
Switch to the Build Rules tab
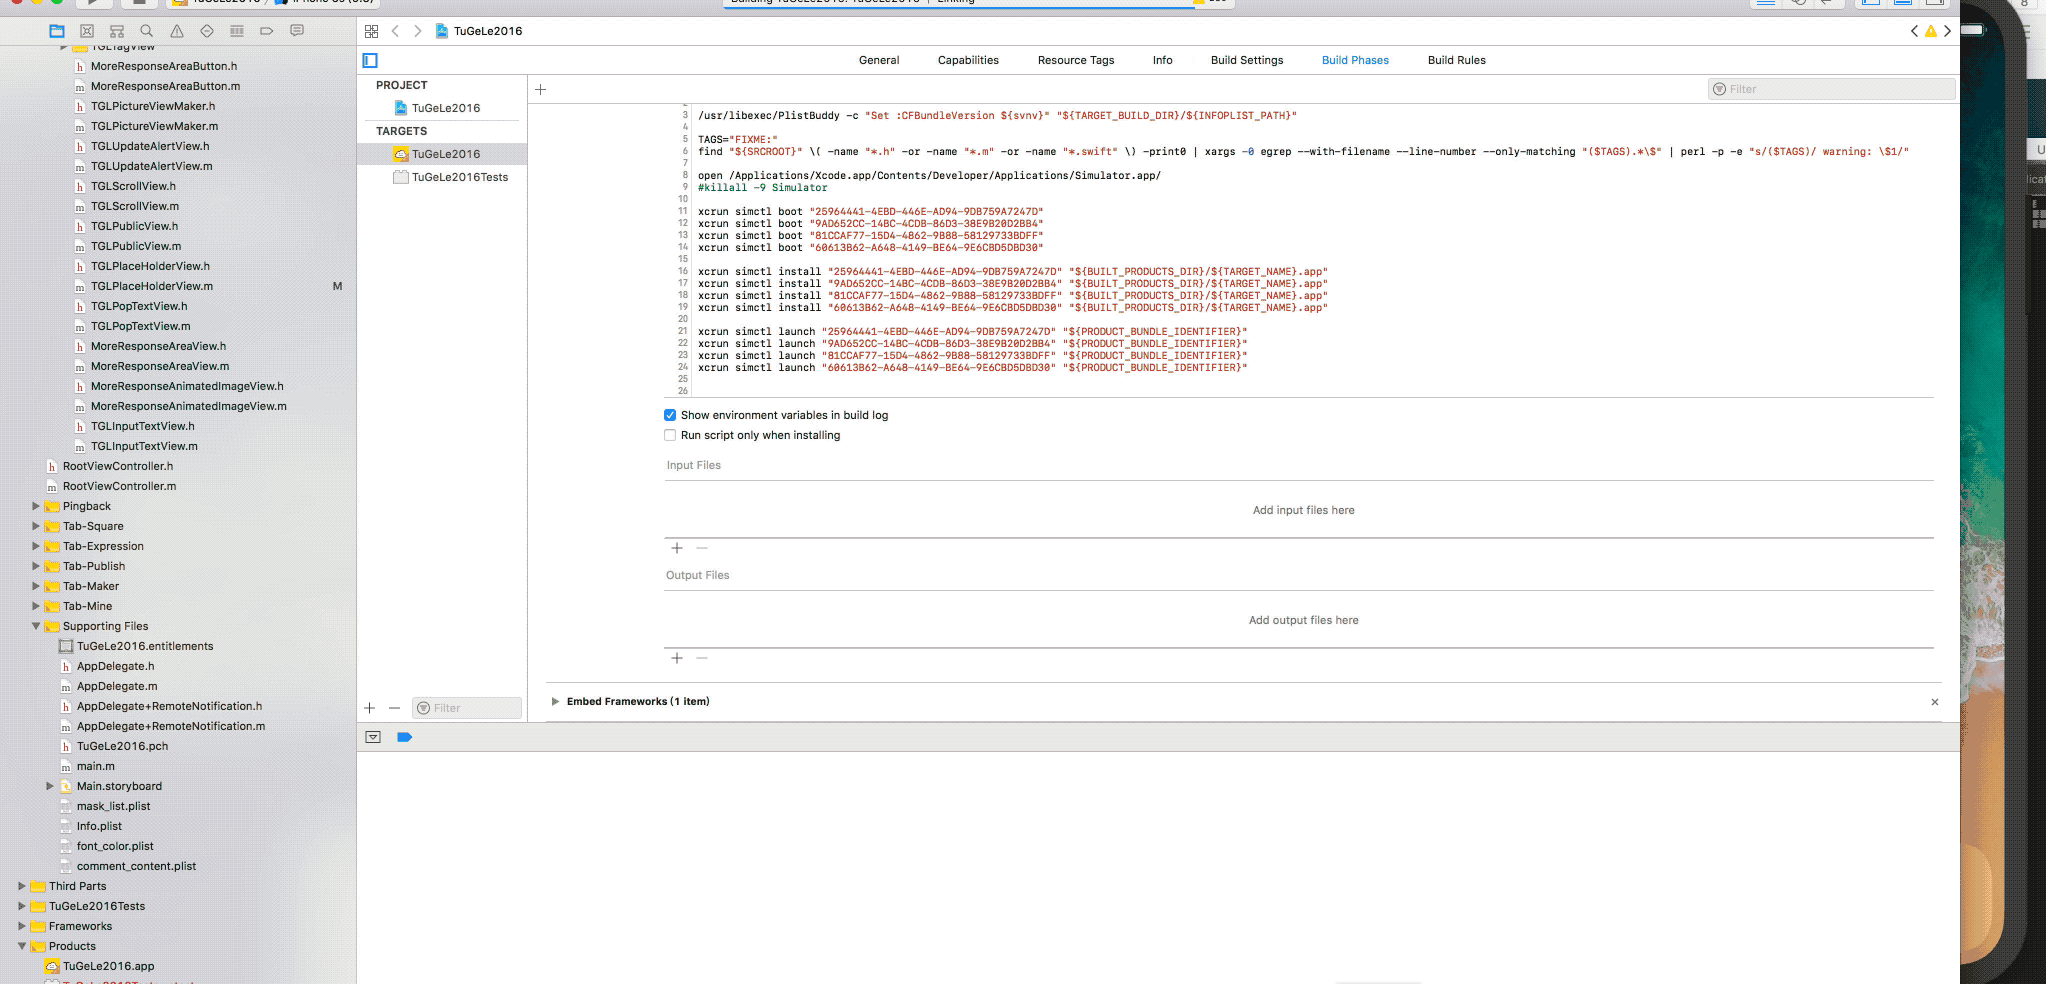click(1457, 60)
